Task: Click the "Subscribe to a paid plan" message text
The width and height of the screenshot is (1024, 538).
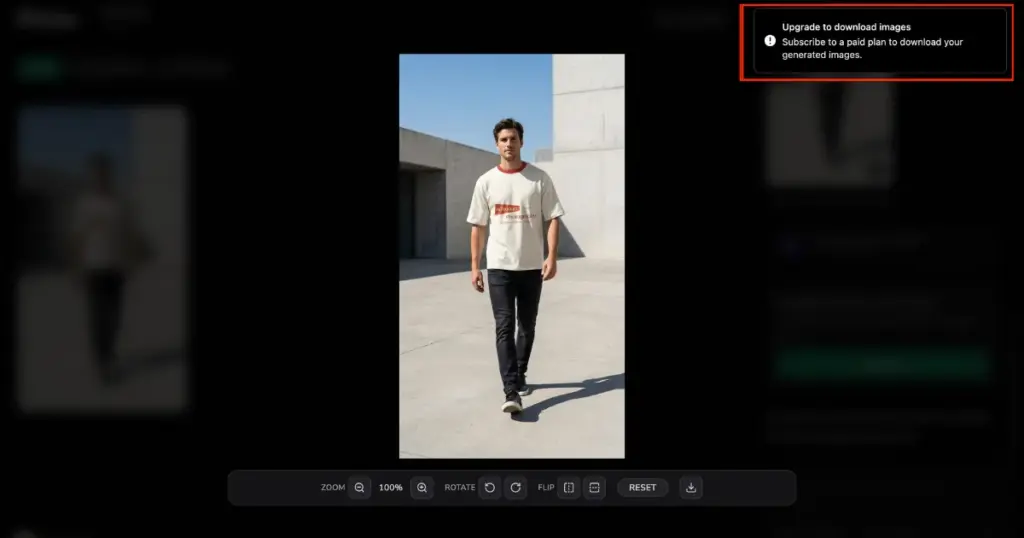Action: 872,48
